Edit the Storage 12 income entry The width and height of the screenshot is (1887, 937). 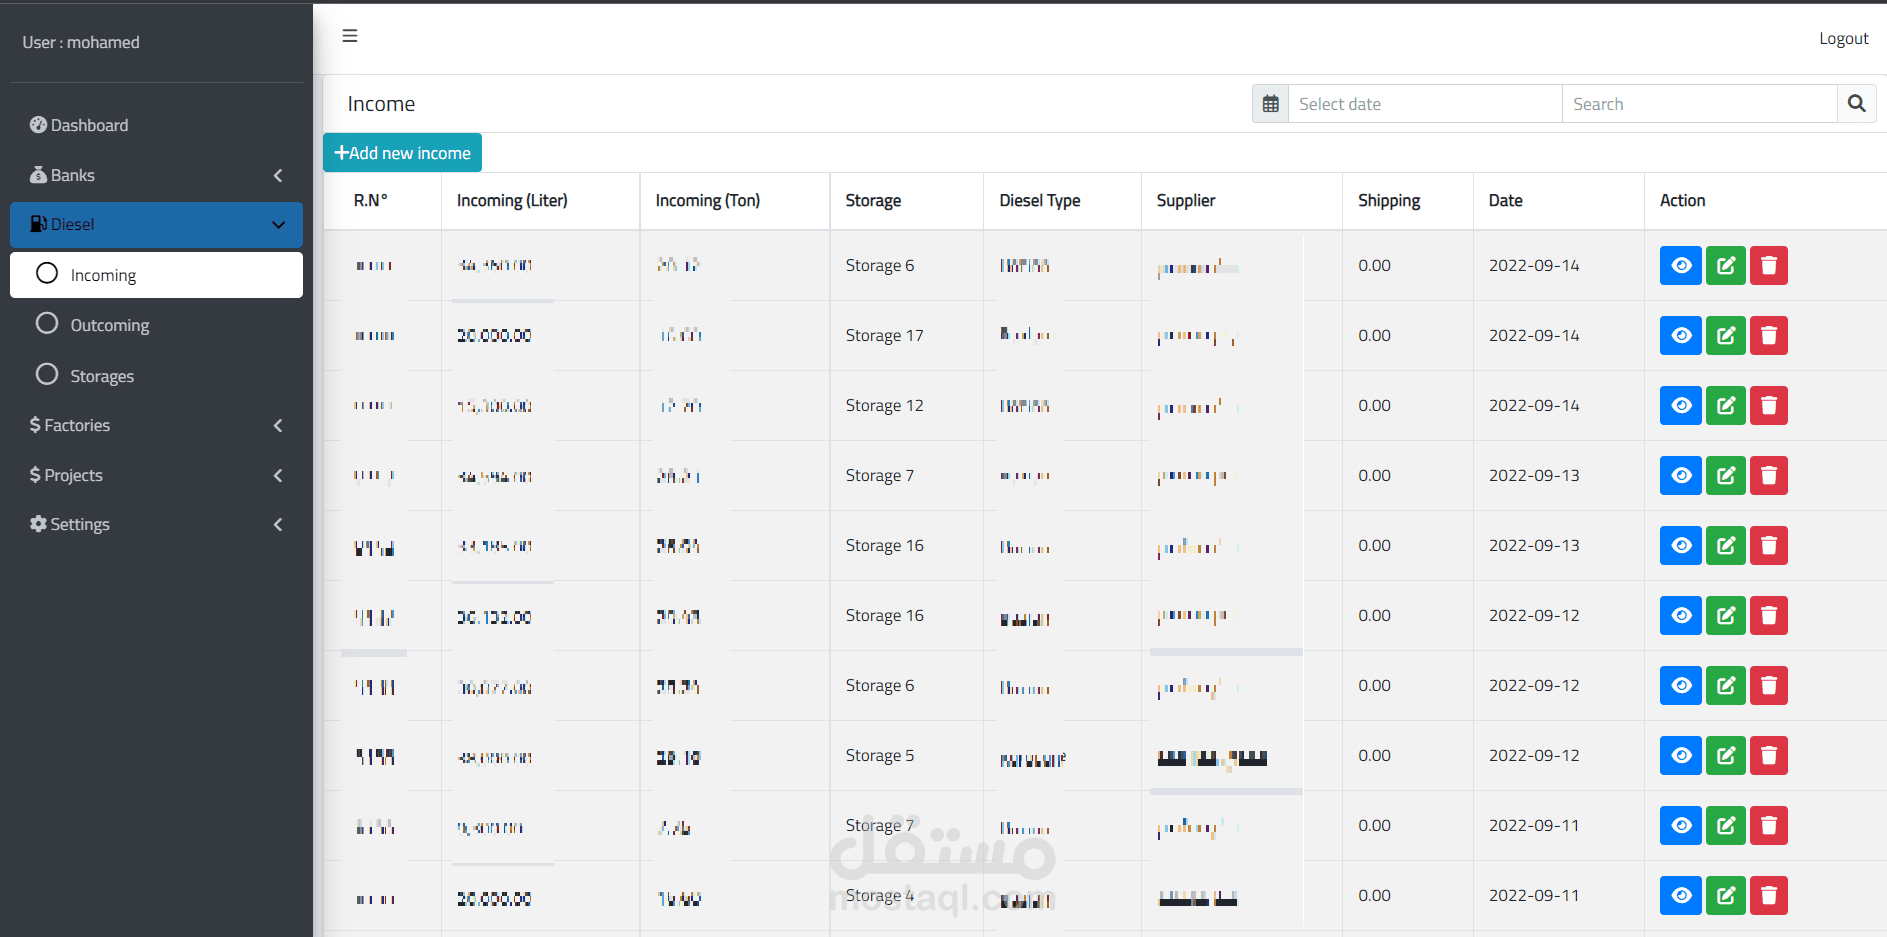coord(1726,406)
